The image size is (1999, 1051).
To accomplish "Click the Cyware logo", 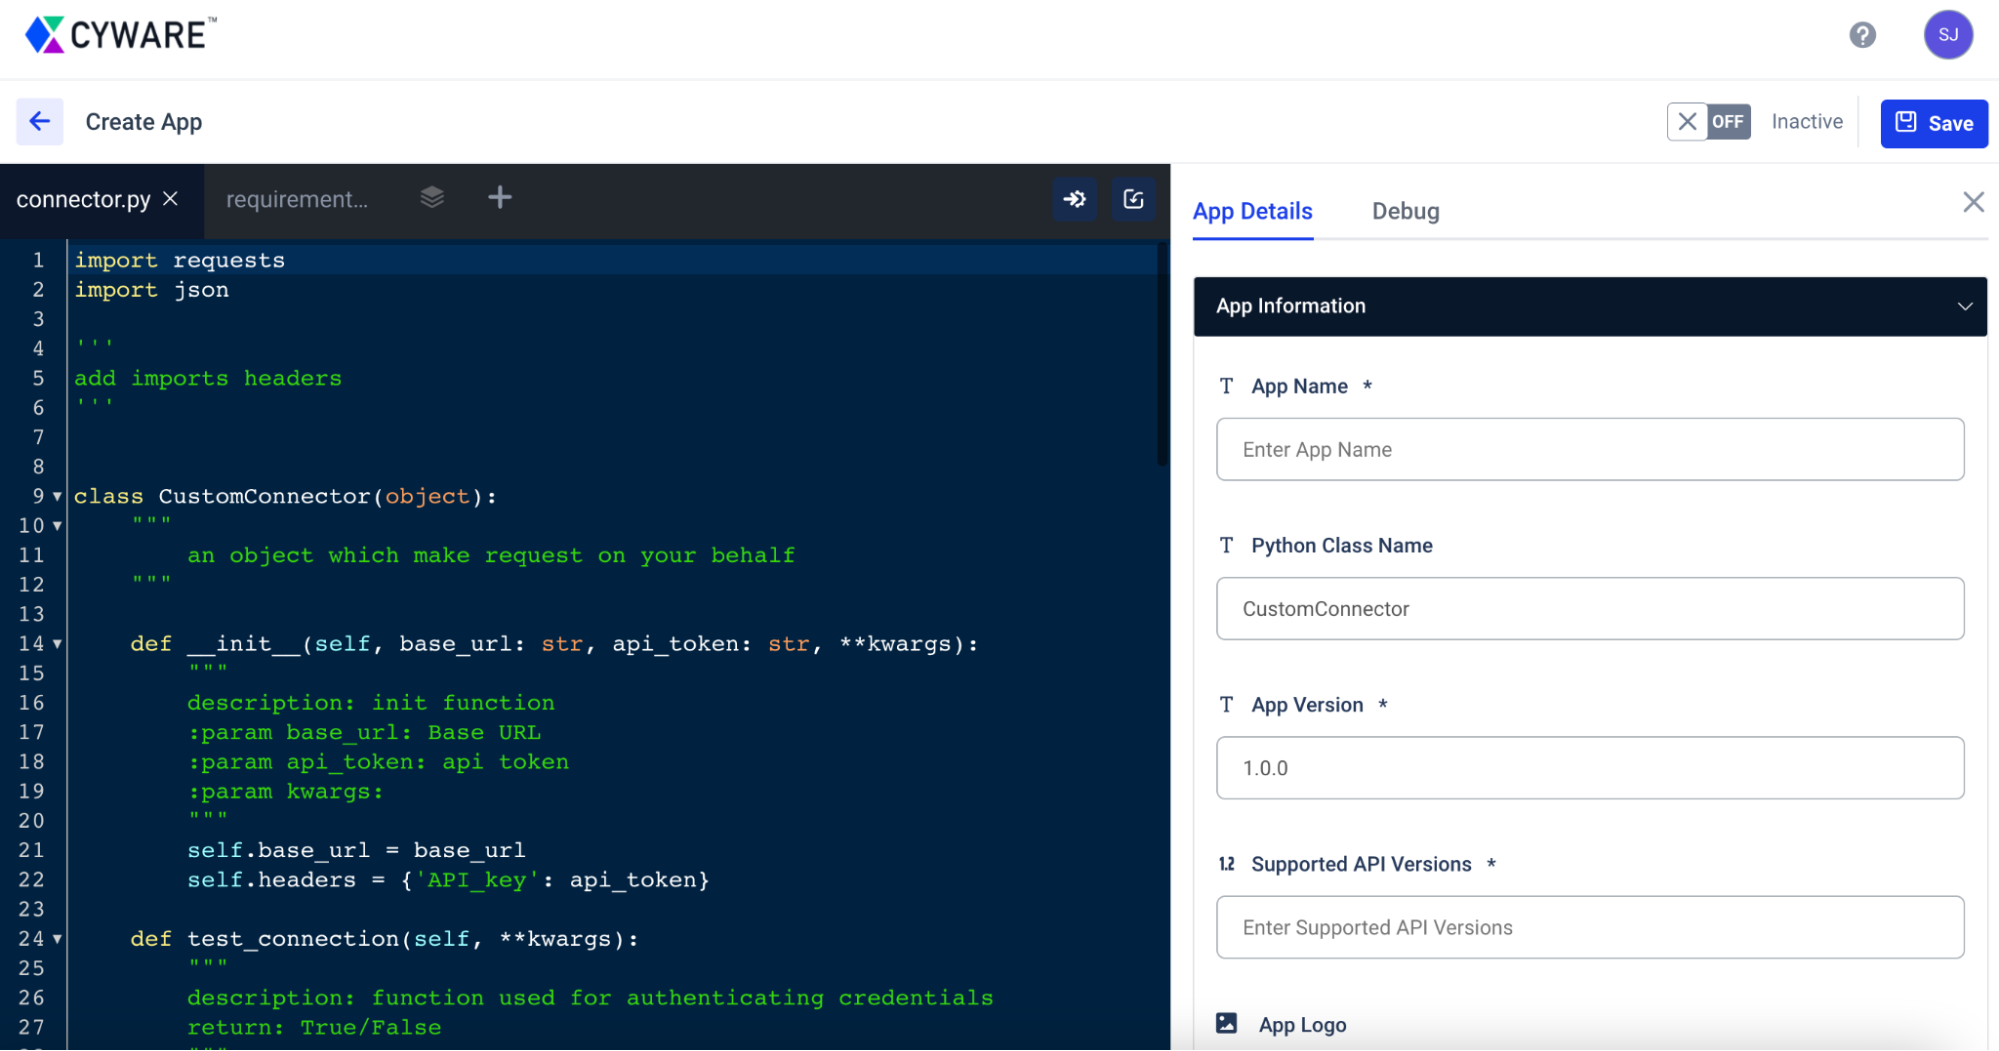I will [x=120, y=35].
